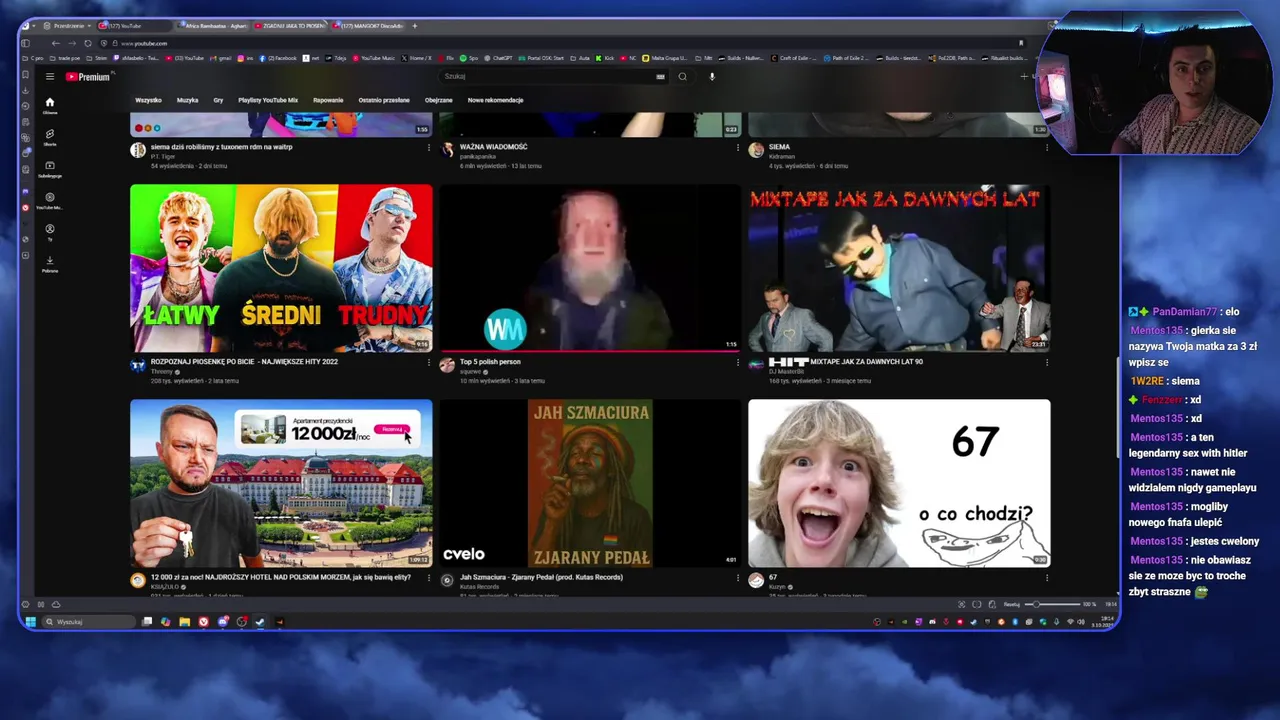Click the youtube.com address bar

[560, 43]
